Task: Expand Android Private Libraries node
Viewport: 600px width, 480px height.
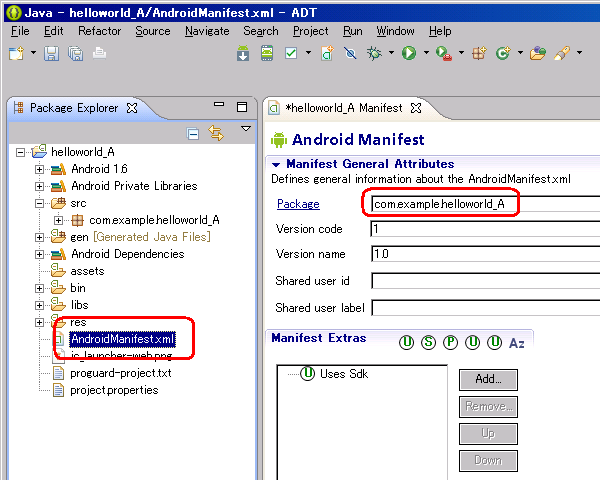Action: [x=39, y=186]
